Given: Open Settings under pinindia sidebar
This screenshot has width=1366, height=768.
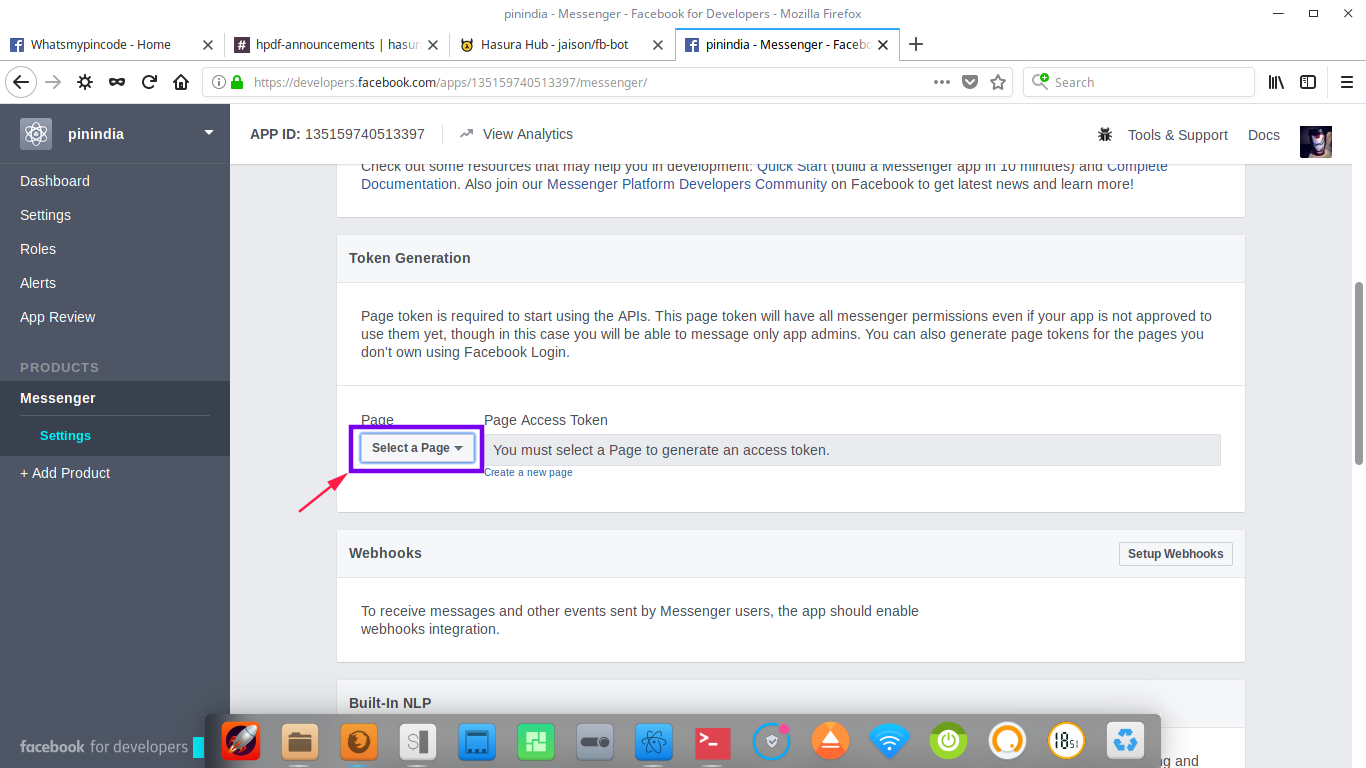Looking at the screenshot, I should click(x=45, y=215).
